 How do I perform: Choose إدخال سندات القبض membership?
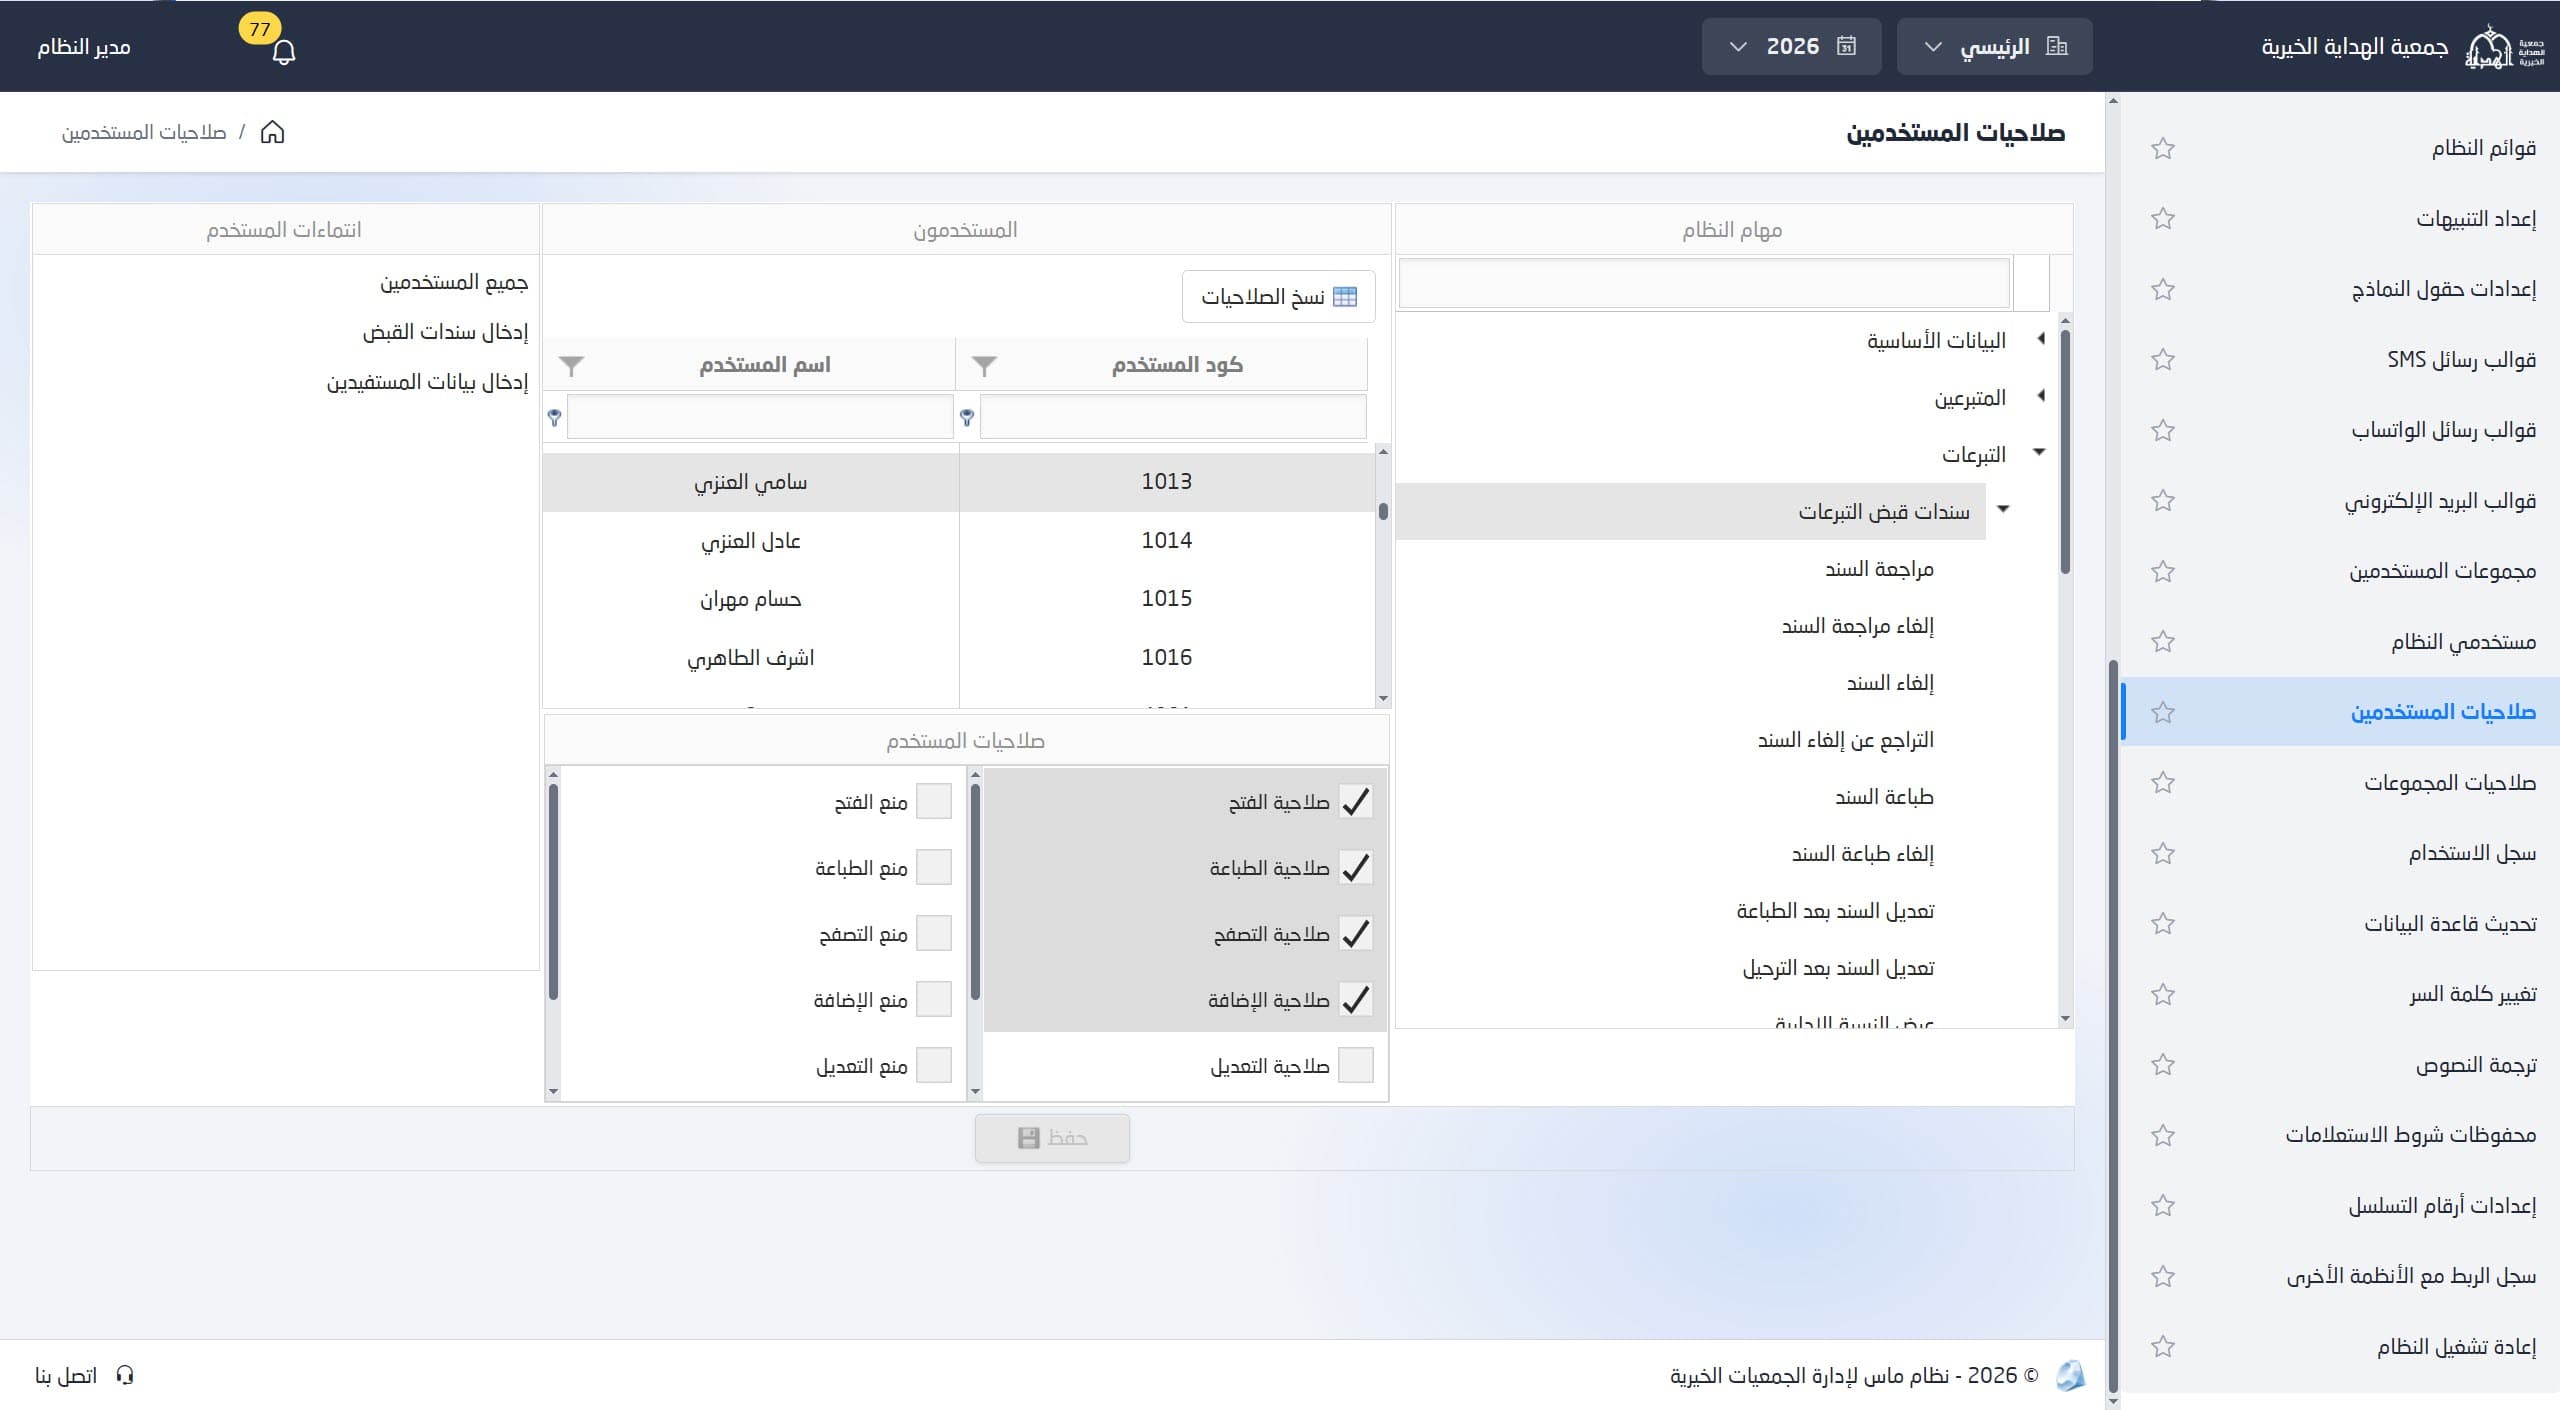coord(445,332)
